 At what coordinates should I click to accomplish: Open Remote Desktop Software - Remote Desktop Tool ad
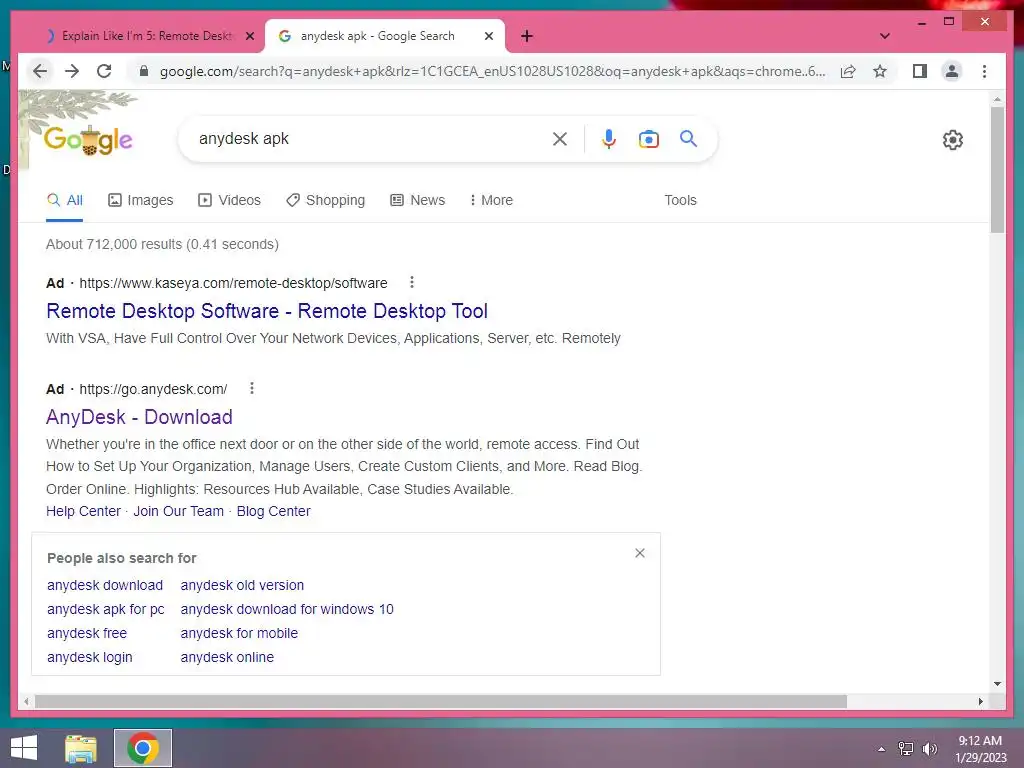[x=267, y=311]
